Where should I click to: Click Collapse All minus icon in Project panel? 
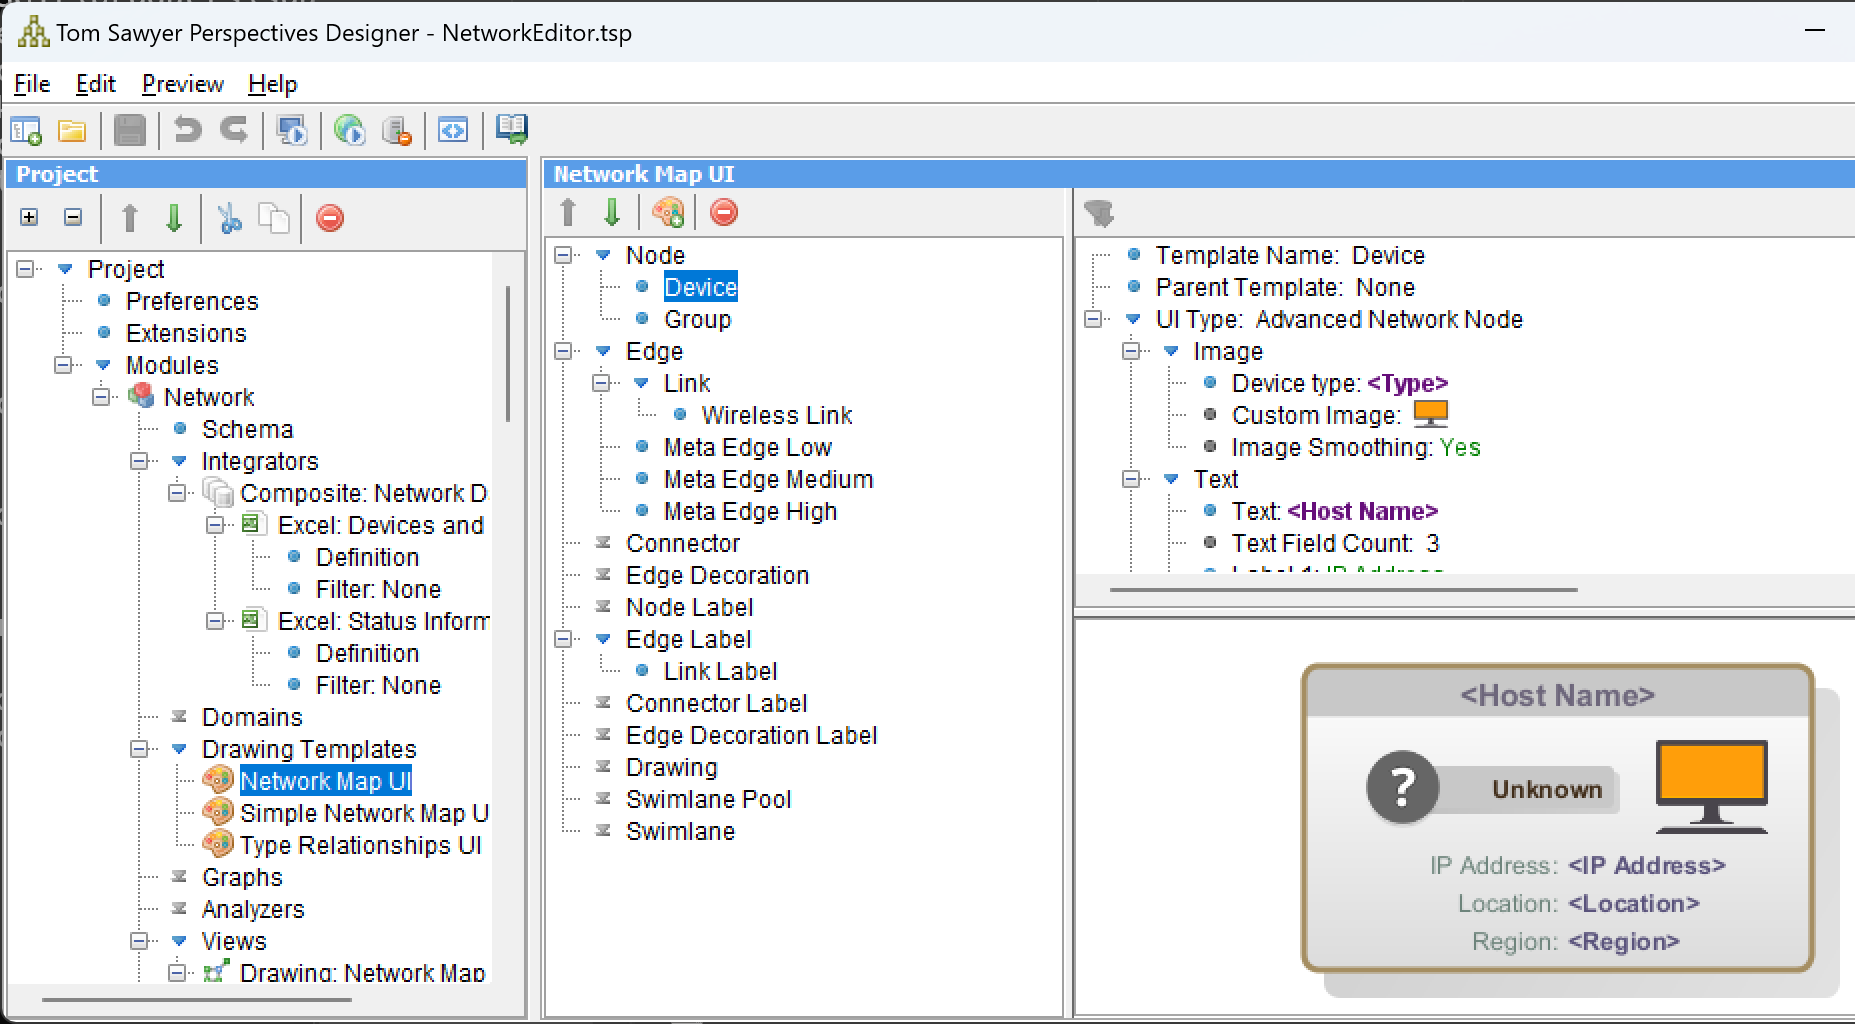click(x=73, y=217)
